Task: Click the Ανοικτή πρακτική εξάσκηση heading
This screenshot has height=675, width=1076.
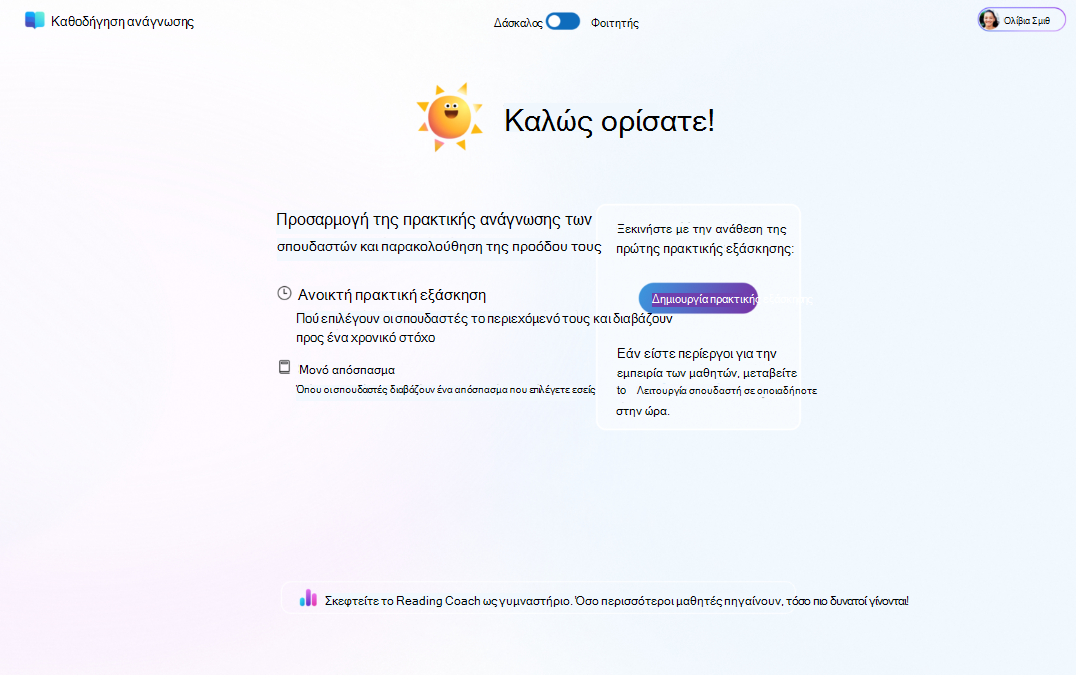Action: click(392, 295)
